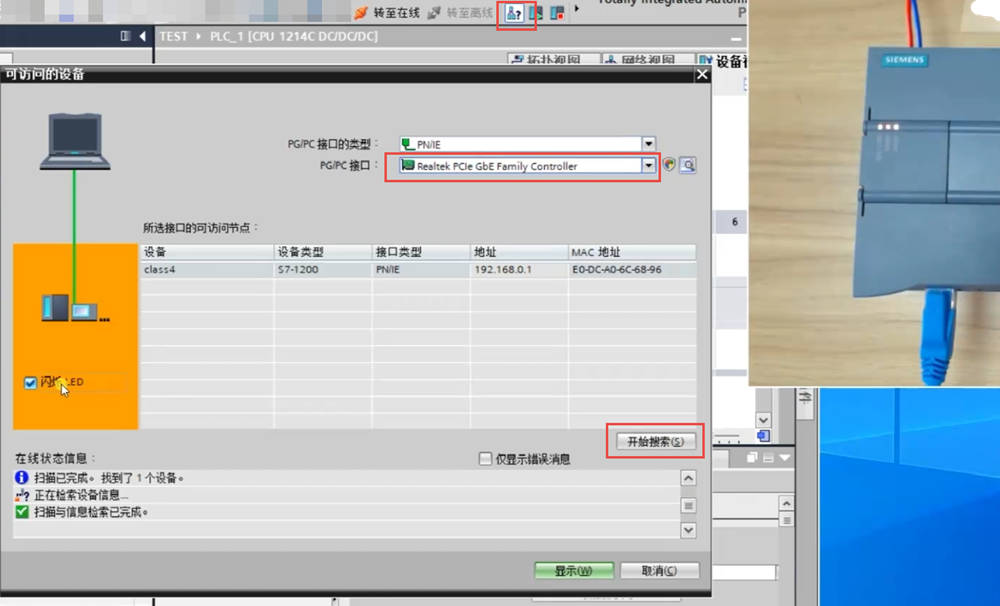
Task: Click the Accessible devices toolbar icon
Action: [515, 13]
